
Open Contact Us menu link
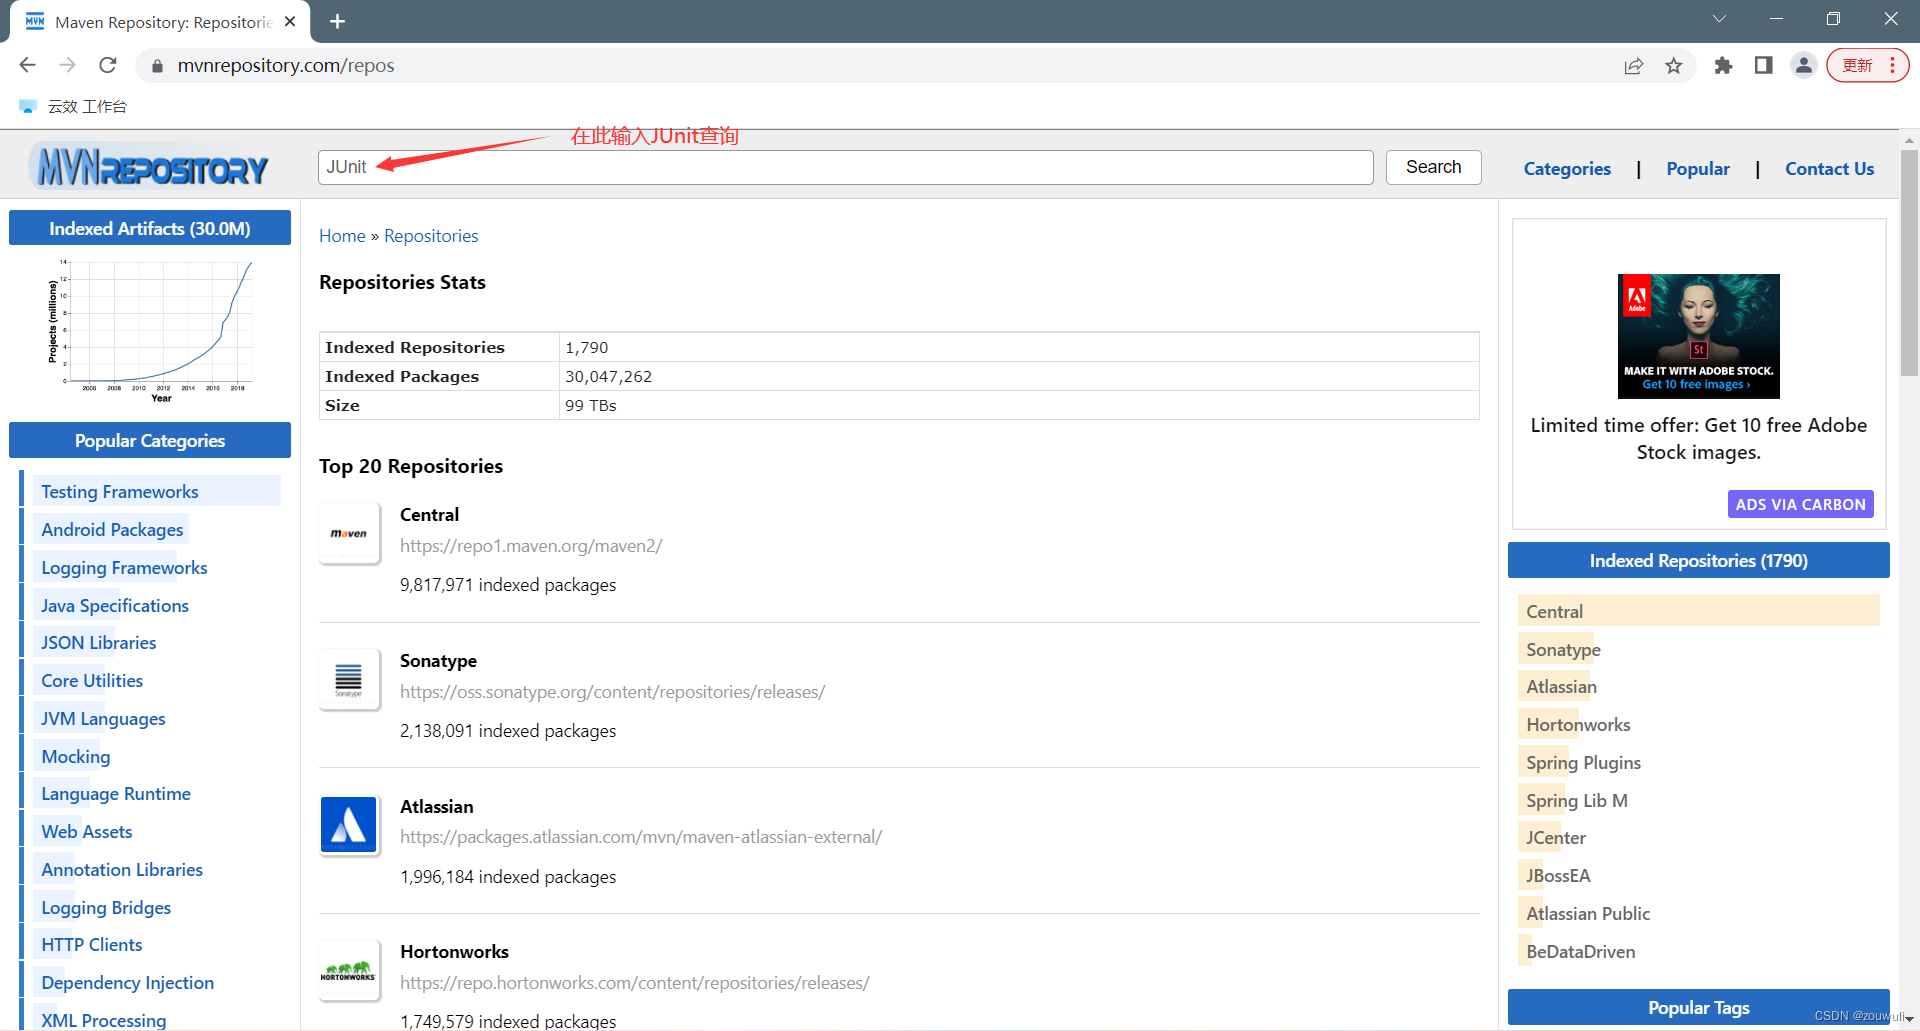[1829, 169]
